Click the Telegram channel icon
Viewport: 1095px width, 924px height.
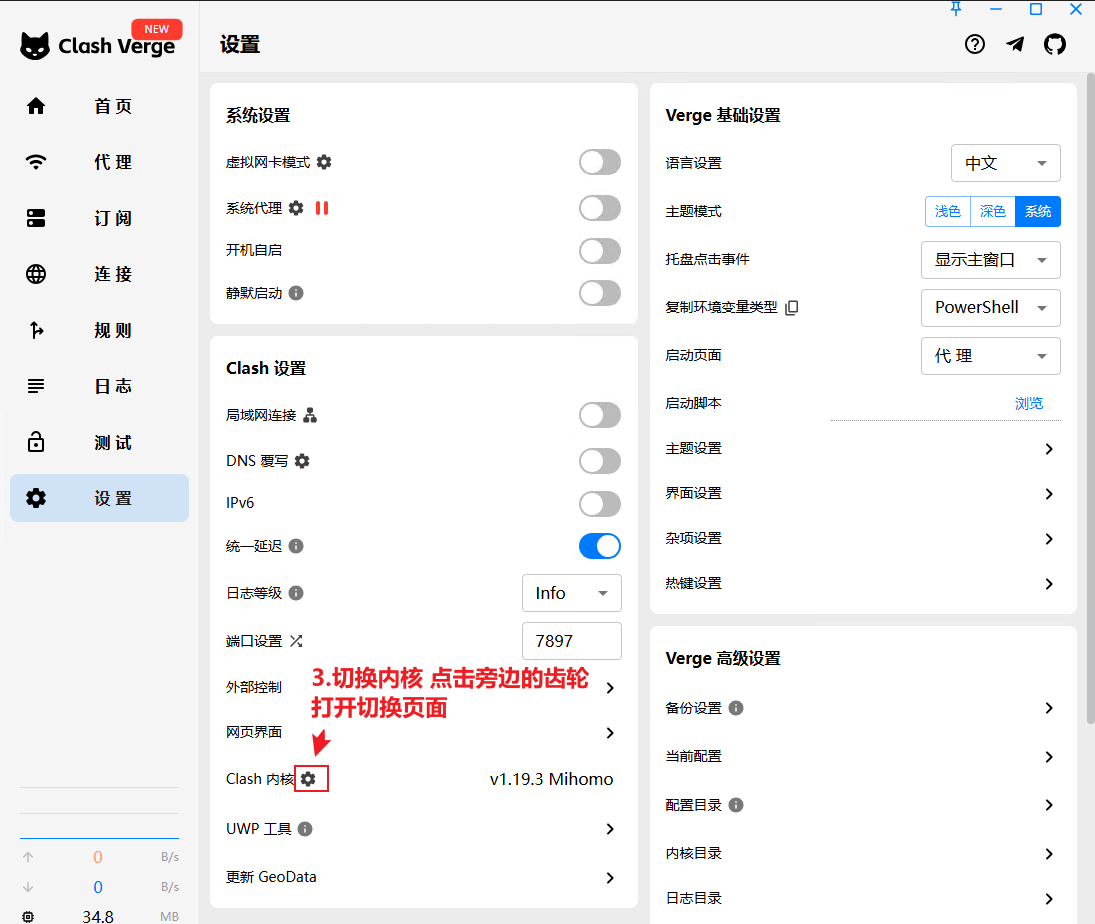pyautogui.click(x=1015, y=44)
